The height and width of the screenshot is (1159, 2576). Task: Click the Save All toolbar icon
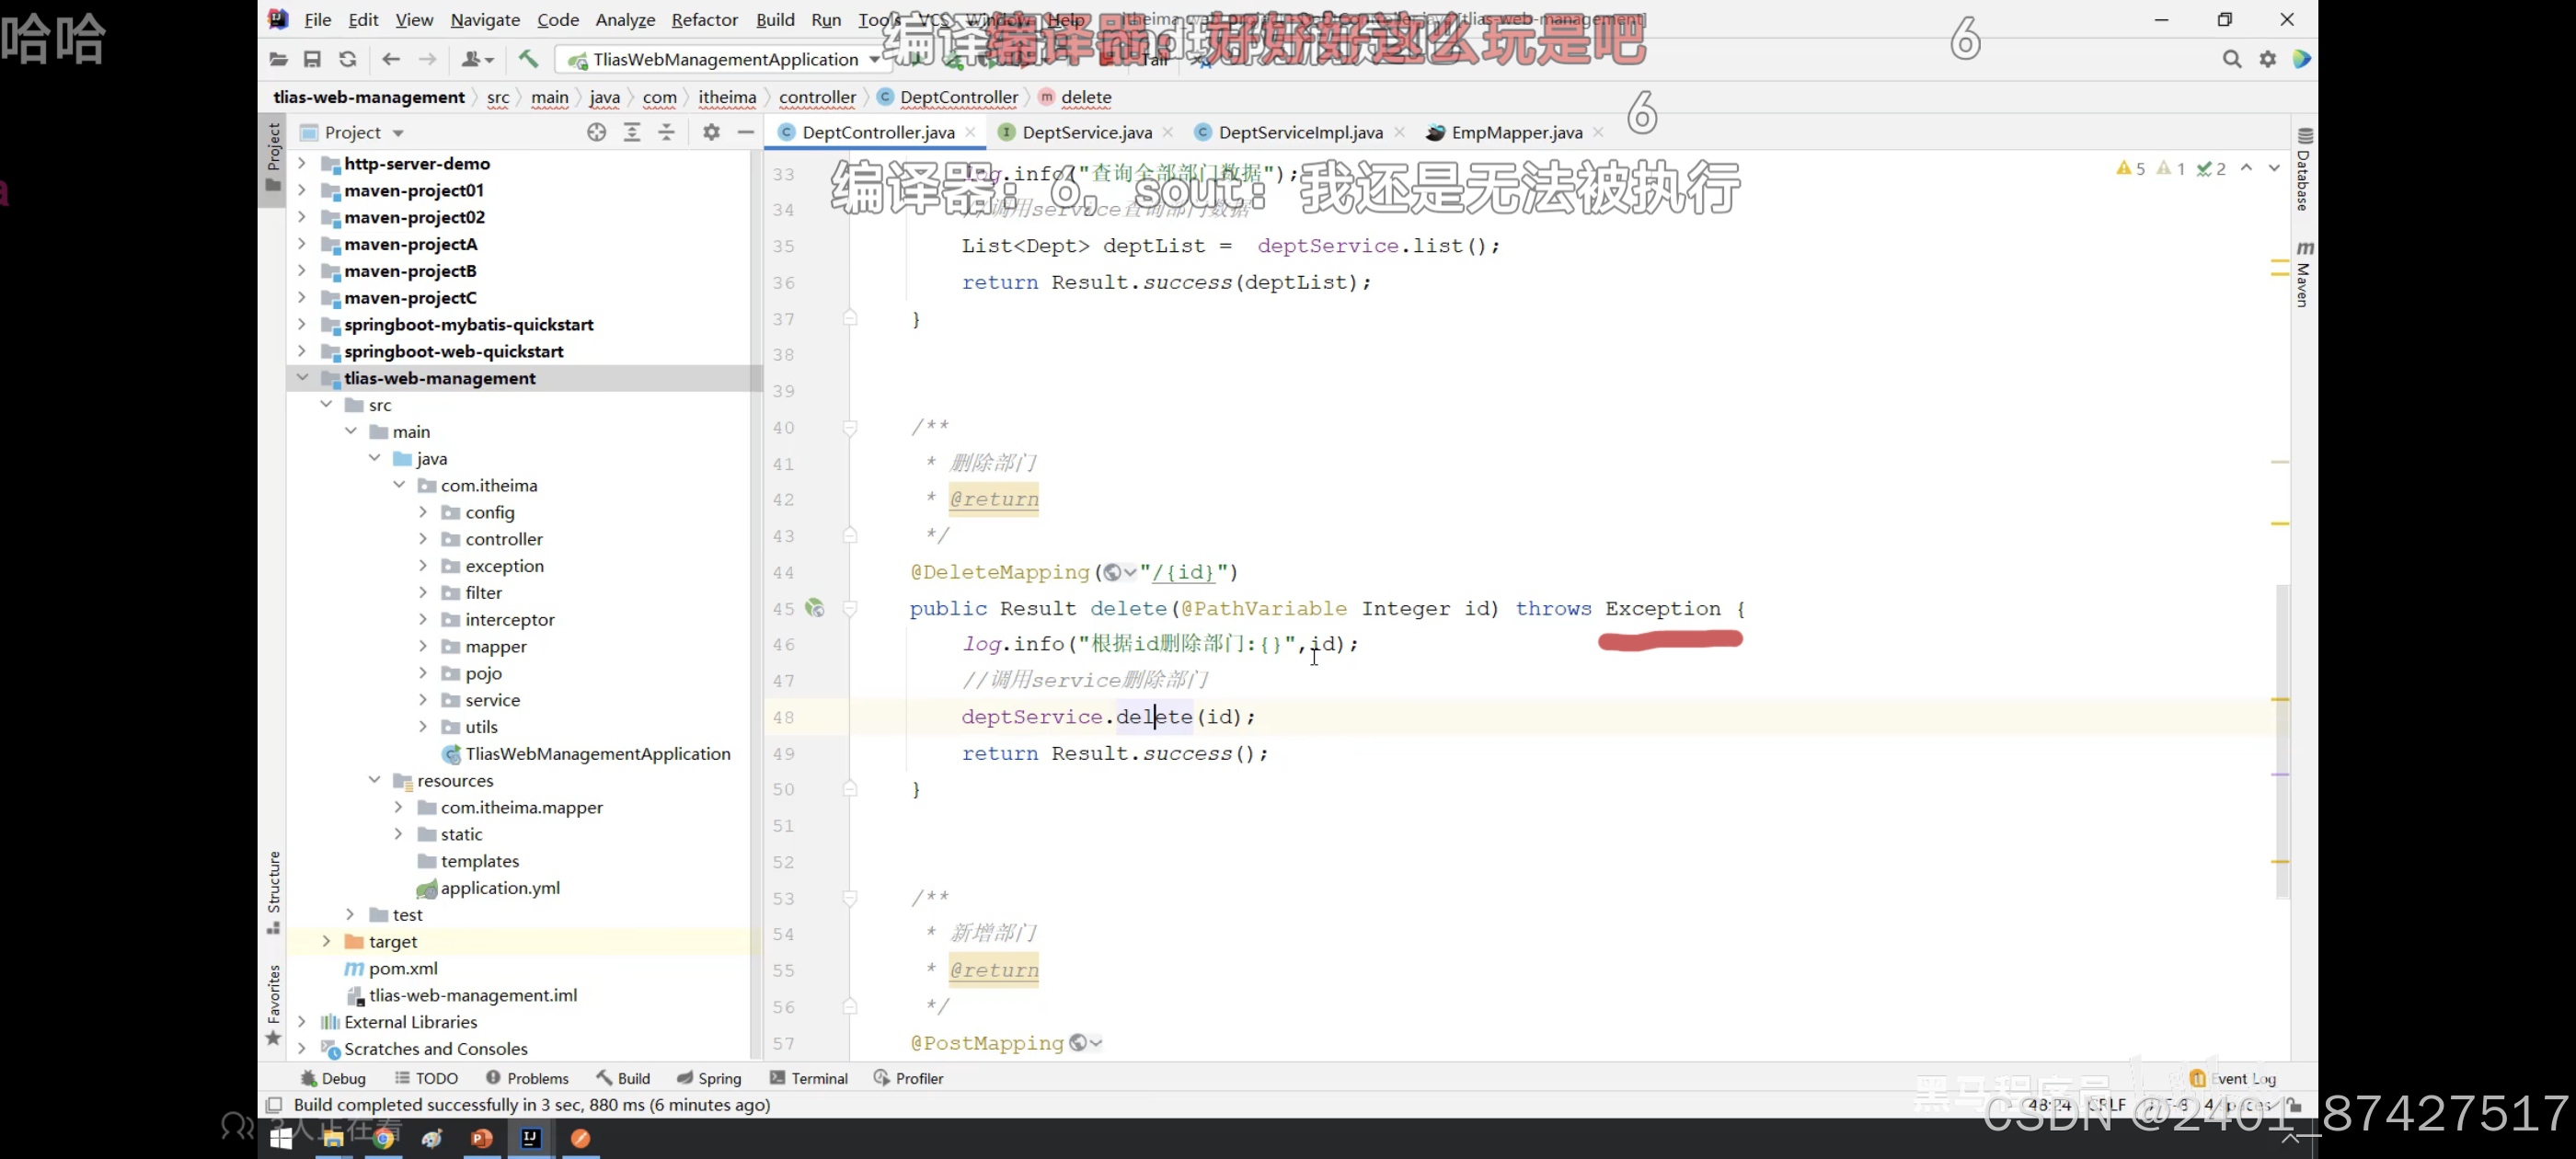(312, 59)
